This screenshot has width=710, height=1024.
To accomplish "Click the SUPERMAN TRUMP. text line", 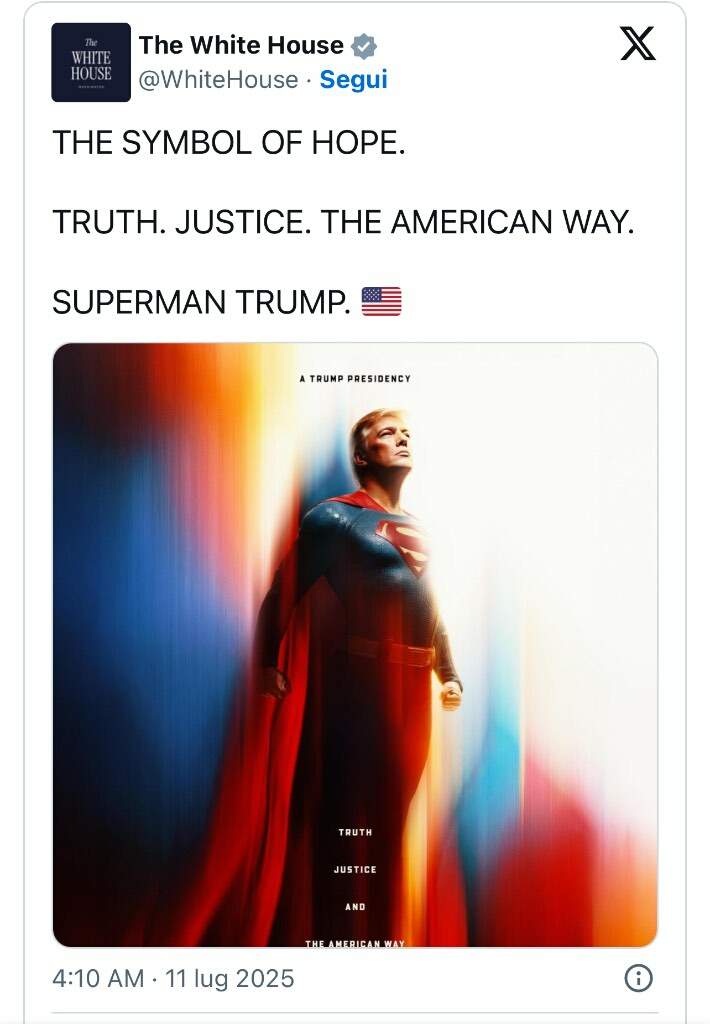I will point(201,302).
